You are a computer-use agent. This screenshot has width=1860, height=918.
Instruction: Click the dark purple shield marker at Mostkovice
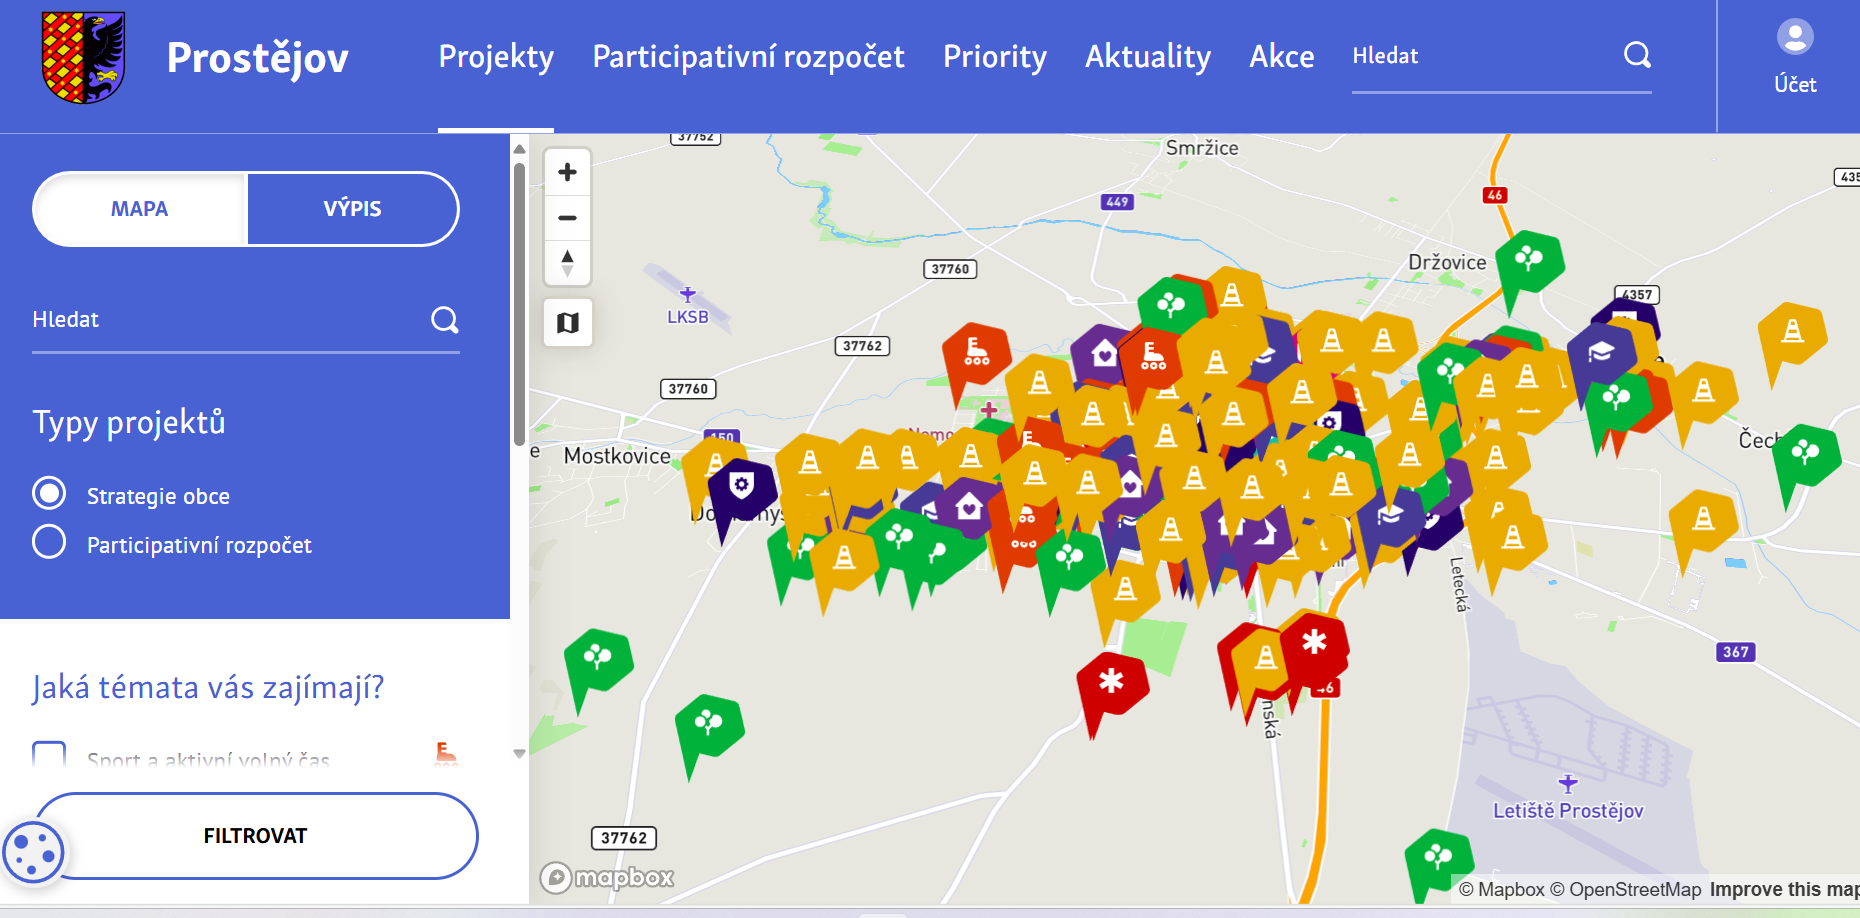click(741, 487)
